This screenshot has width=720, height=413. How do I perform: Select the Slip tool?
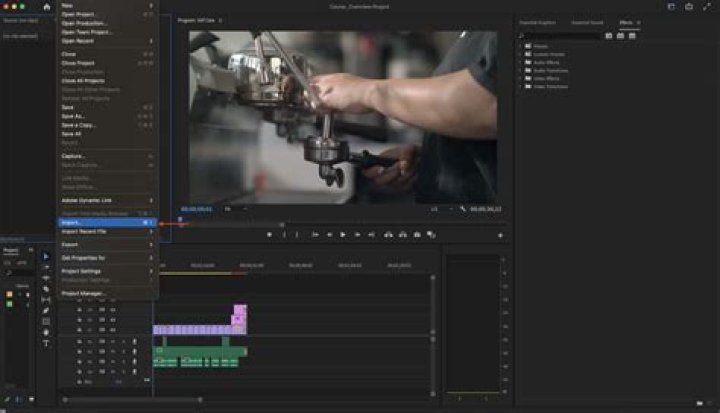[46, 300]
